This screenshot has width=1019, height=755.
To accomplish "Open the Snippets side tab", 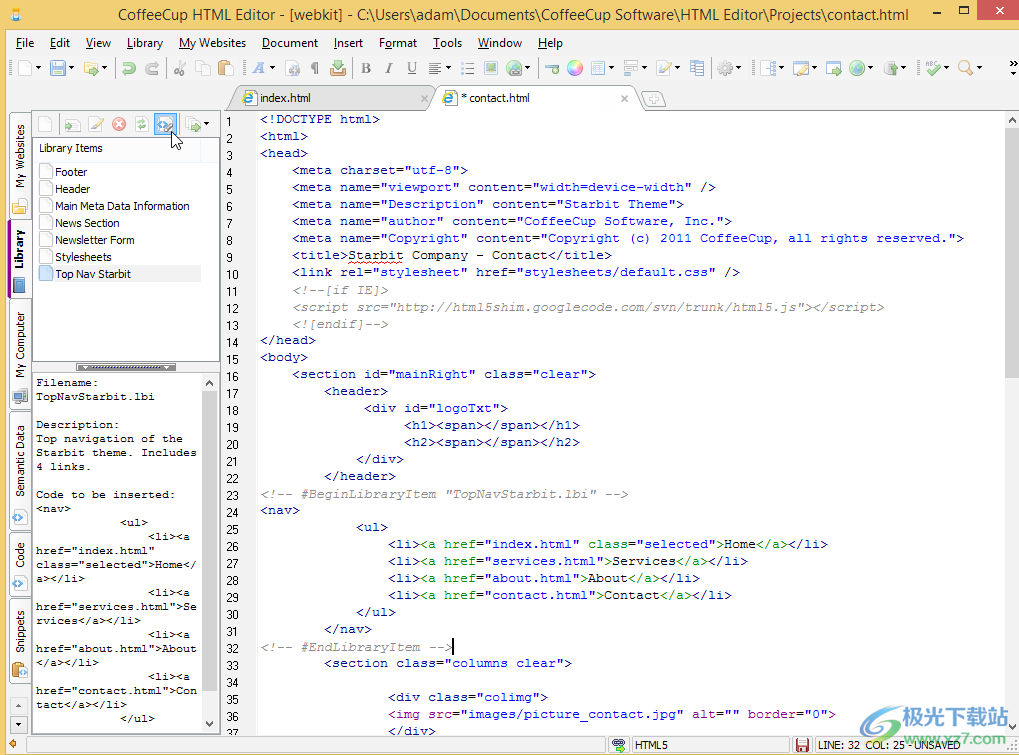I will pos(20,641).
